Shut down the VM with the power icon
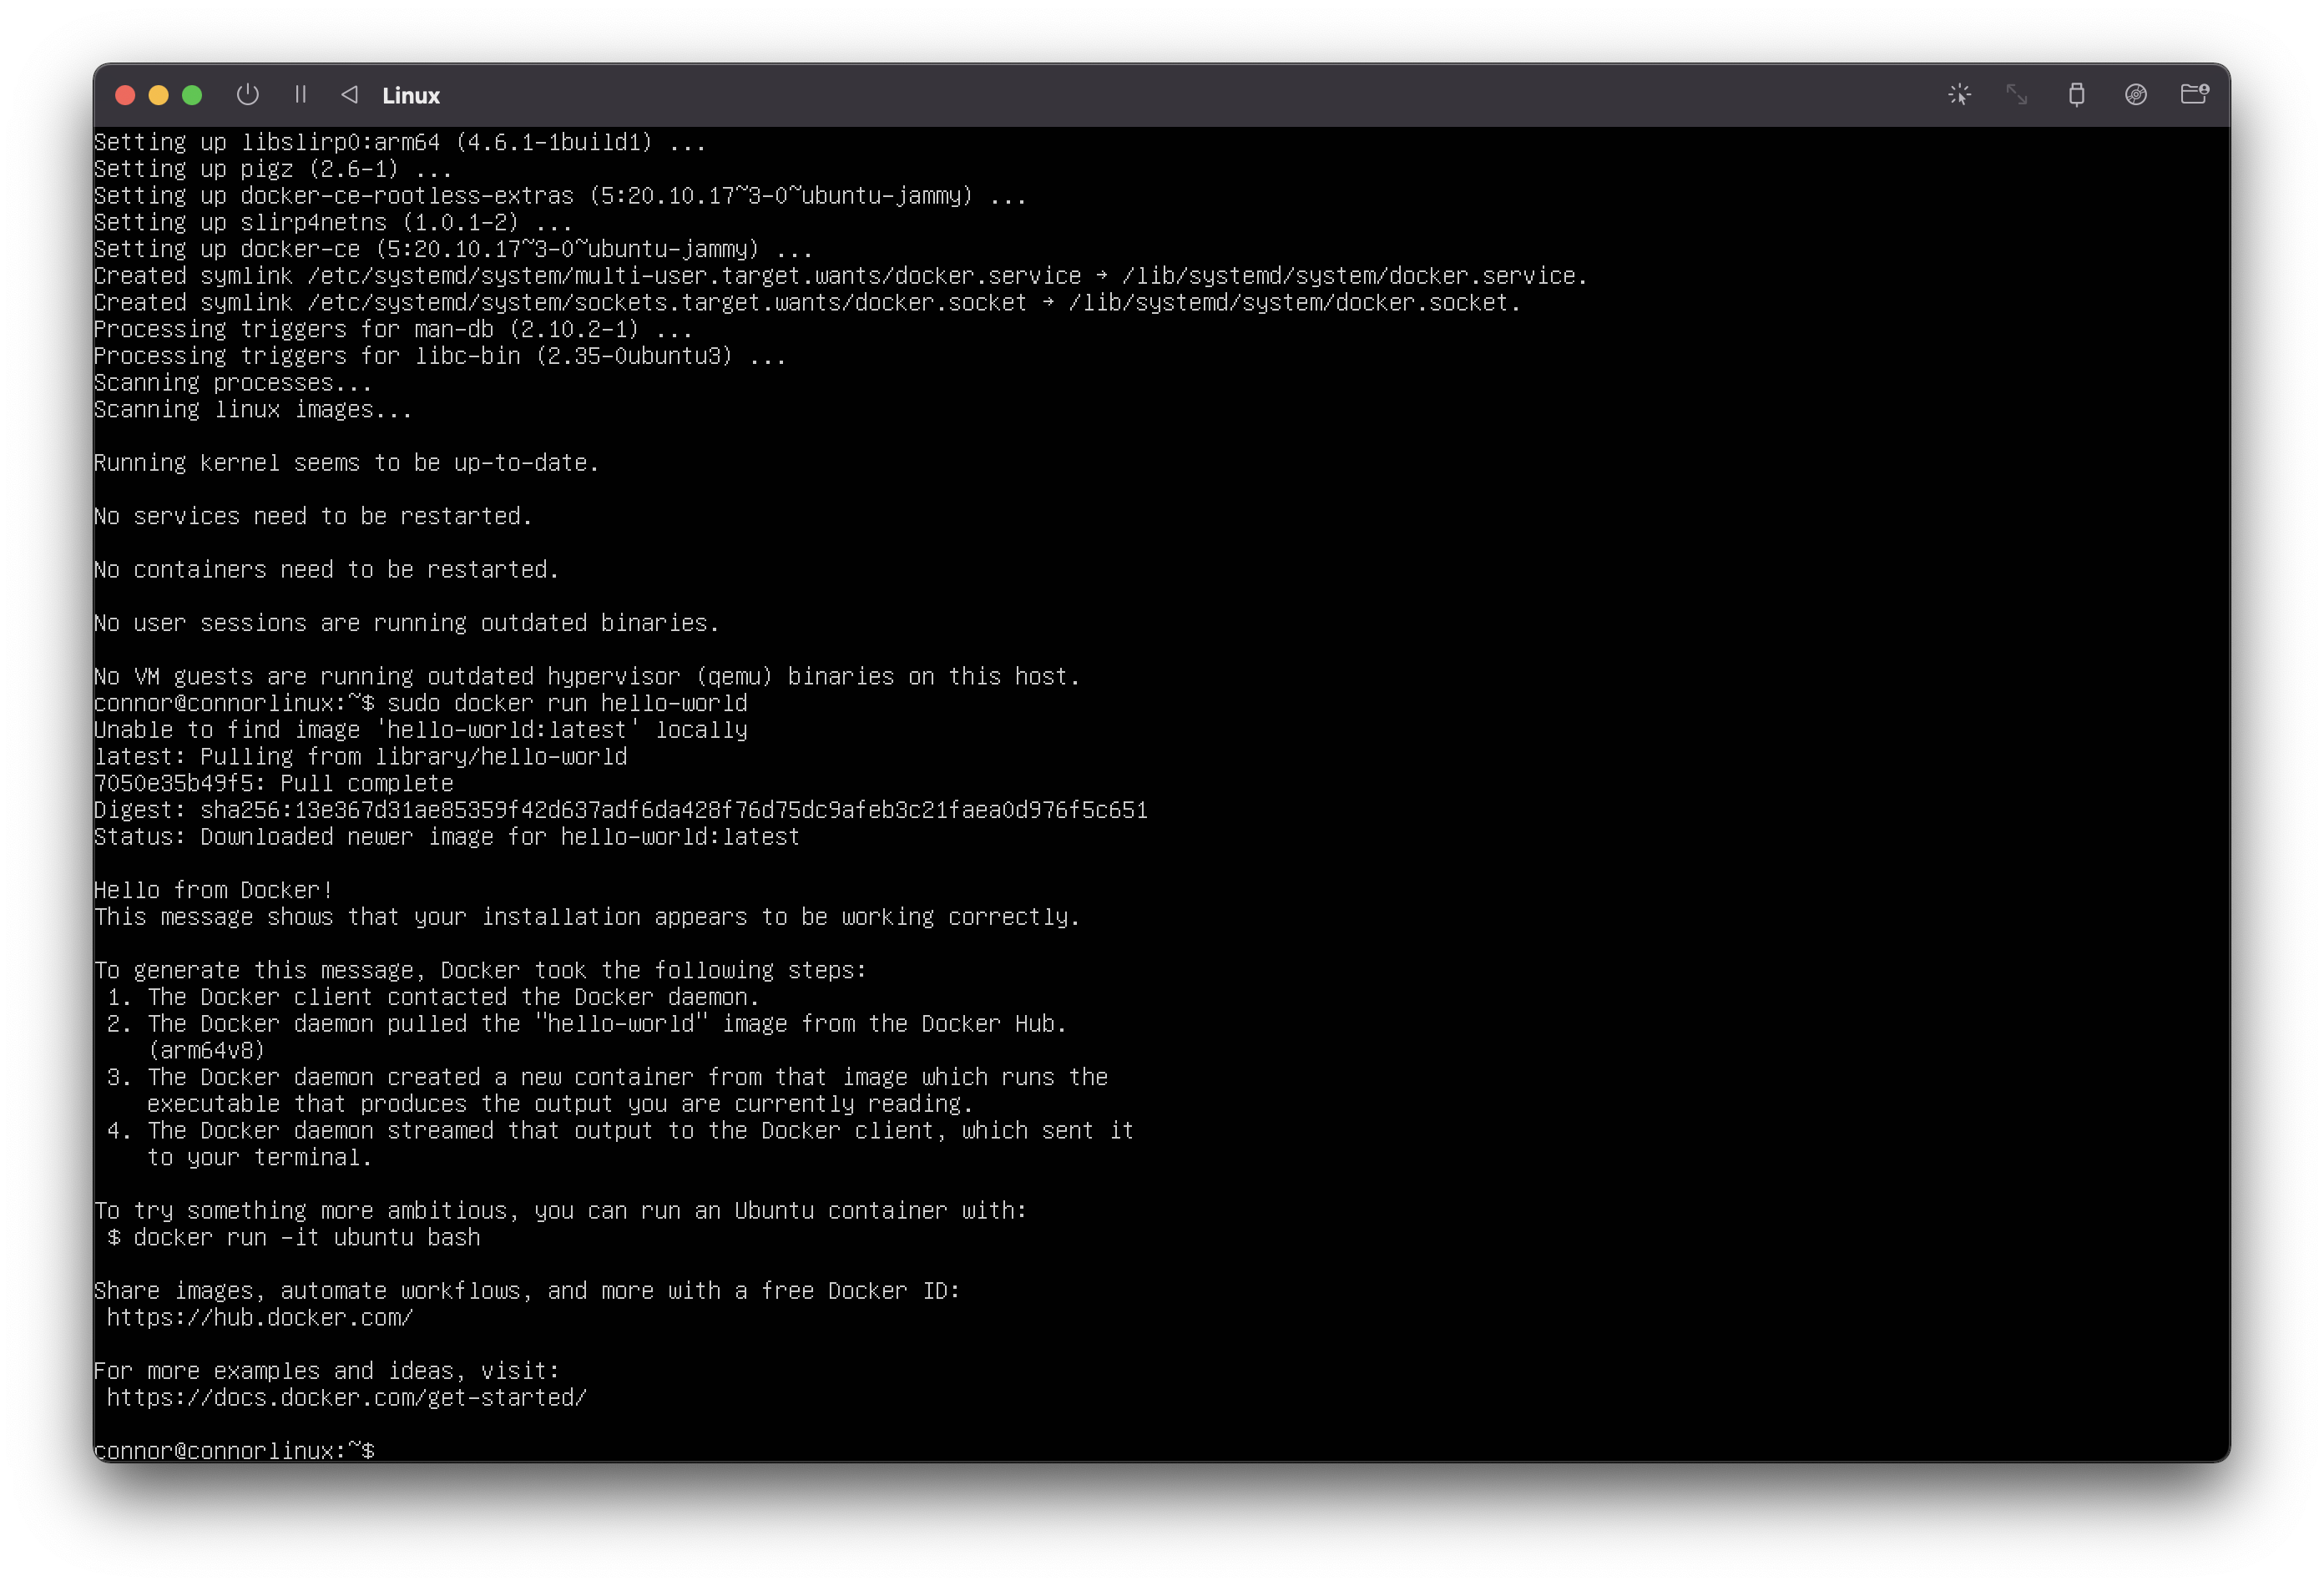The image size is (2324, 1586). [247, 95]
